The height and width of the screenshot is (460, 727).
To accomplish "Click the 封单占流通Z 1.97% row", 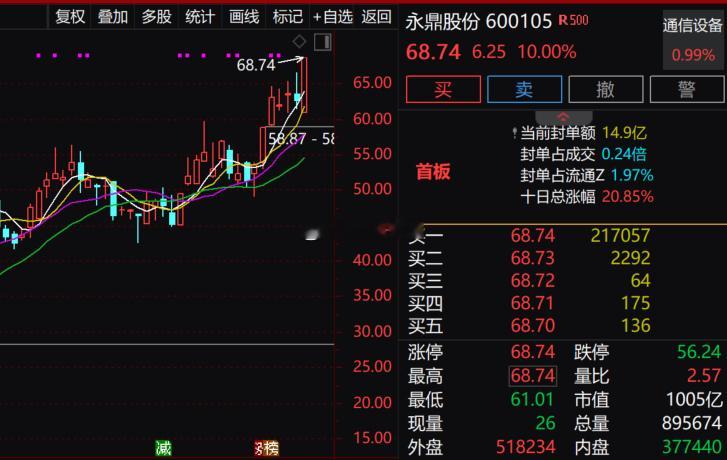I will tap(587, 175).
